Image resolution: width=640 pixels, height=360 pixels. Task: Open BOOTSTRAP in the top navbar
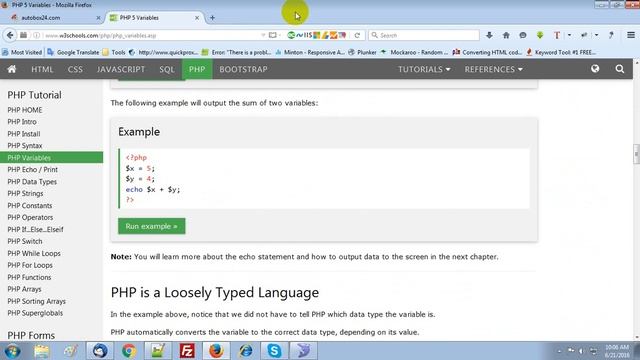pos(243,69)
